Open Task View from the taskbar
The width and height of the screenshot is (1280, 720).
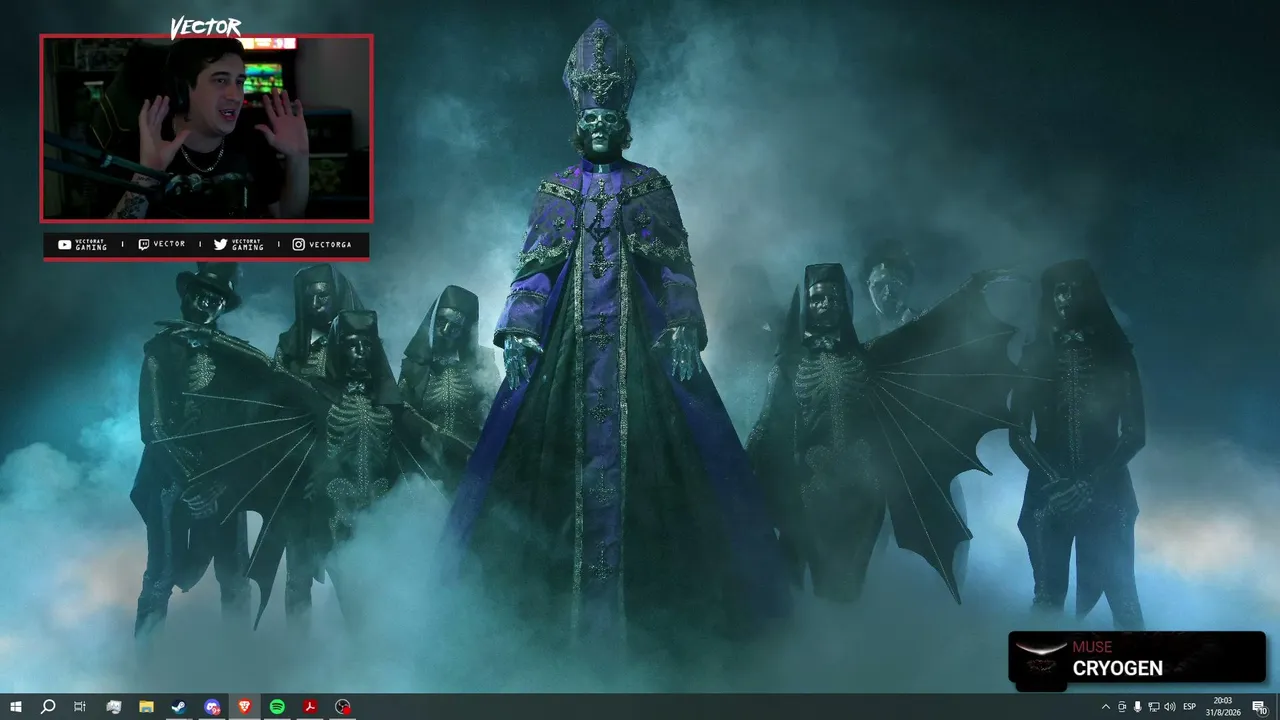[80, 707]
